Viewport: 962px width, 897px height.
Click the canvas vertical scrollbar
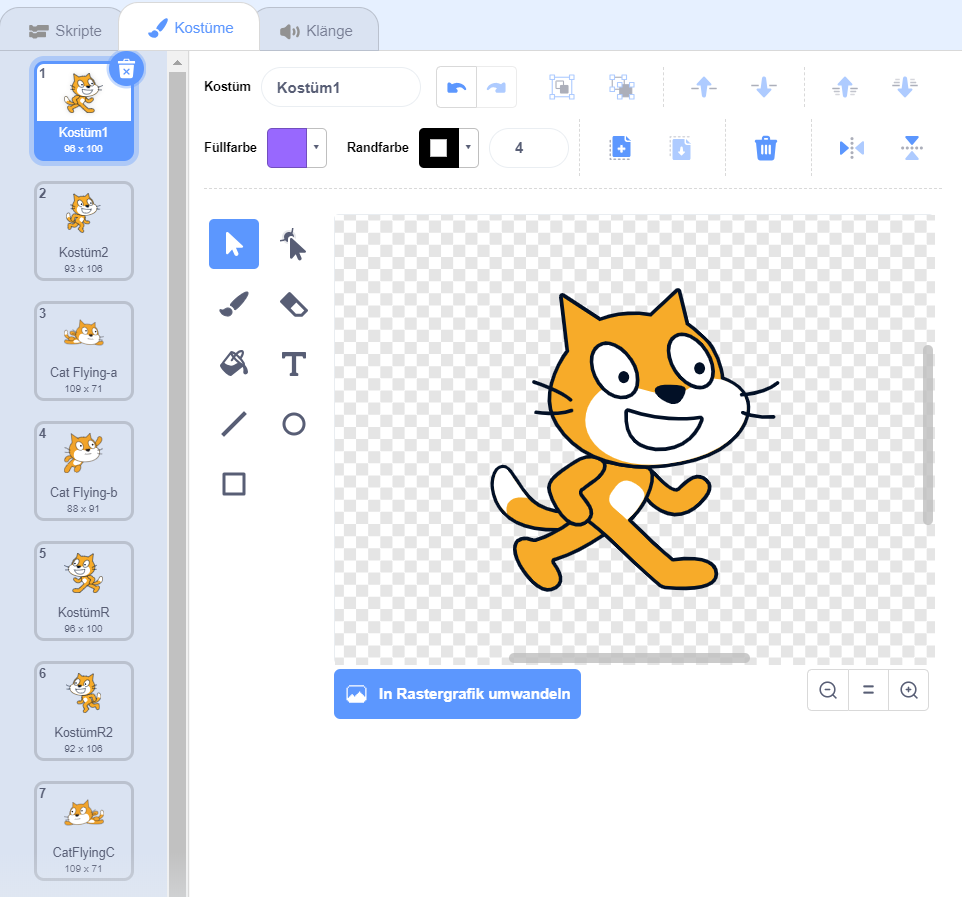[928, 434]
